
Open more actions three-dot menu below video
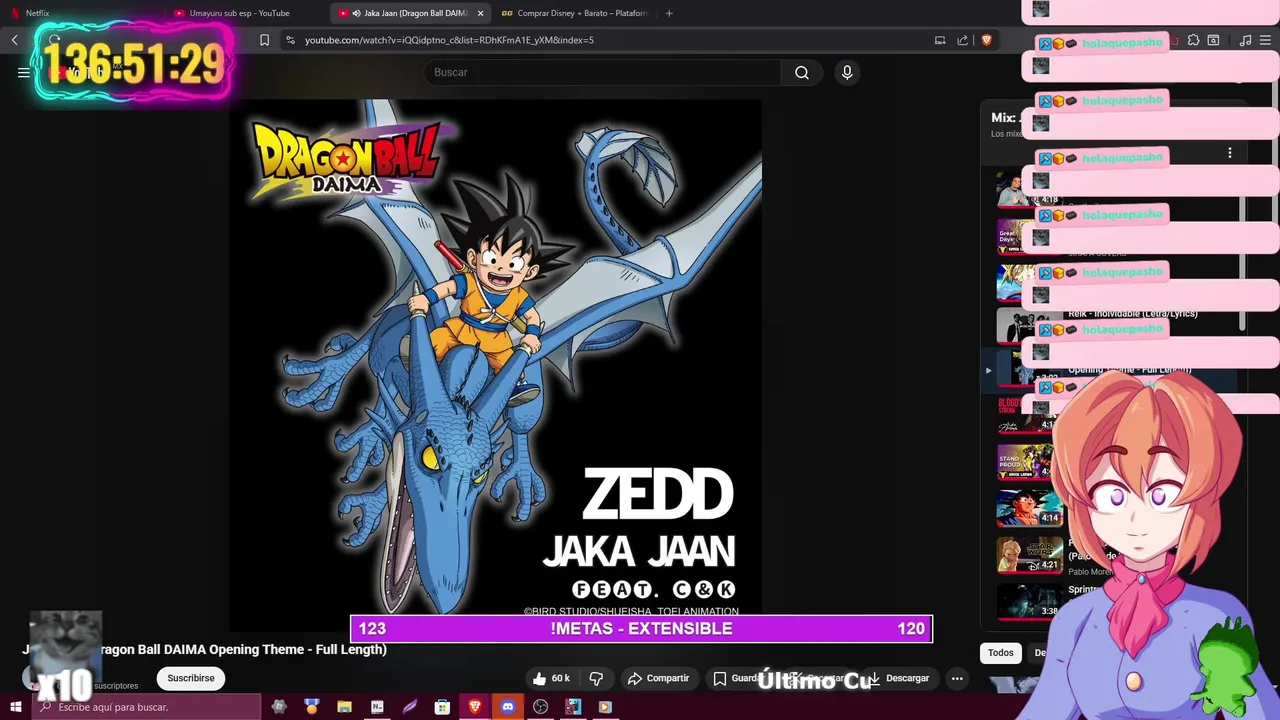point(957,678)
